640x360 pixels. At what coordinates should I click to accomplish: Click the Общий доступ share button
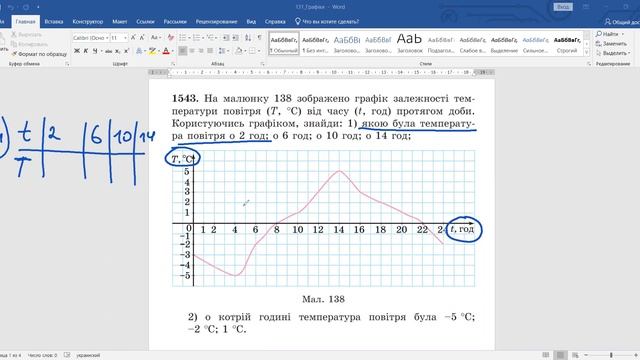click(622, 22)
